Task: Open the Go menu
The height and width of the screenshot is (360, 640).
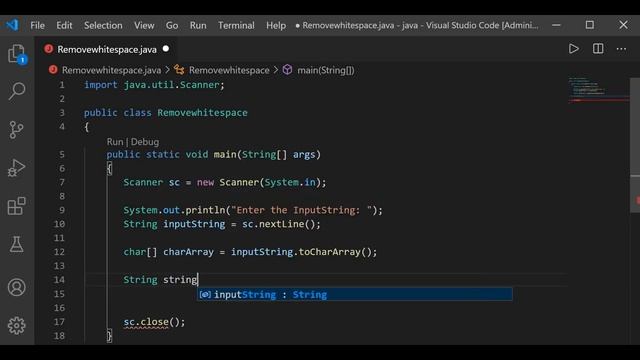Action: click(172, 25)
